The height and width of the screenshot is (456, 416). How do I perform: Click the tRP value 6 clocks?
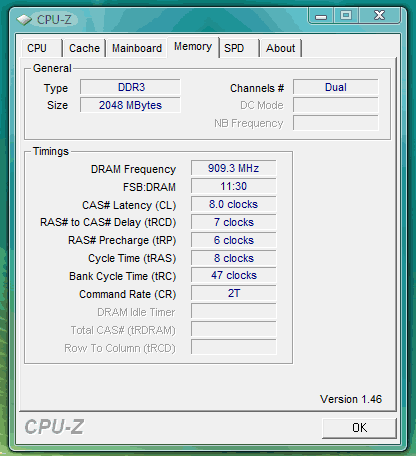coord(234,240)
